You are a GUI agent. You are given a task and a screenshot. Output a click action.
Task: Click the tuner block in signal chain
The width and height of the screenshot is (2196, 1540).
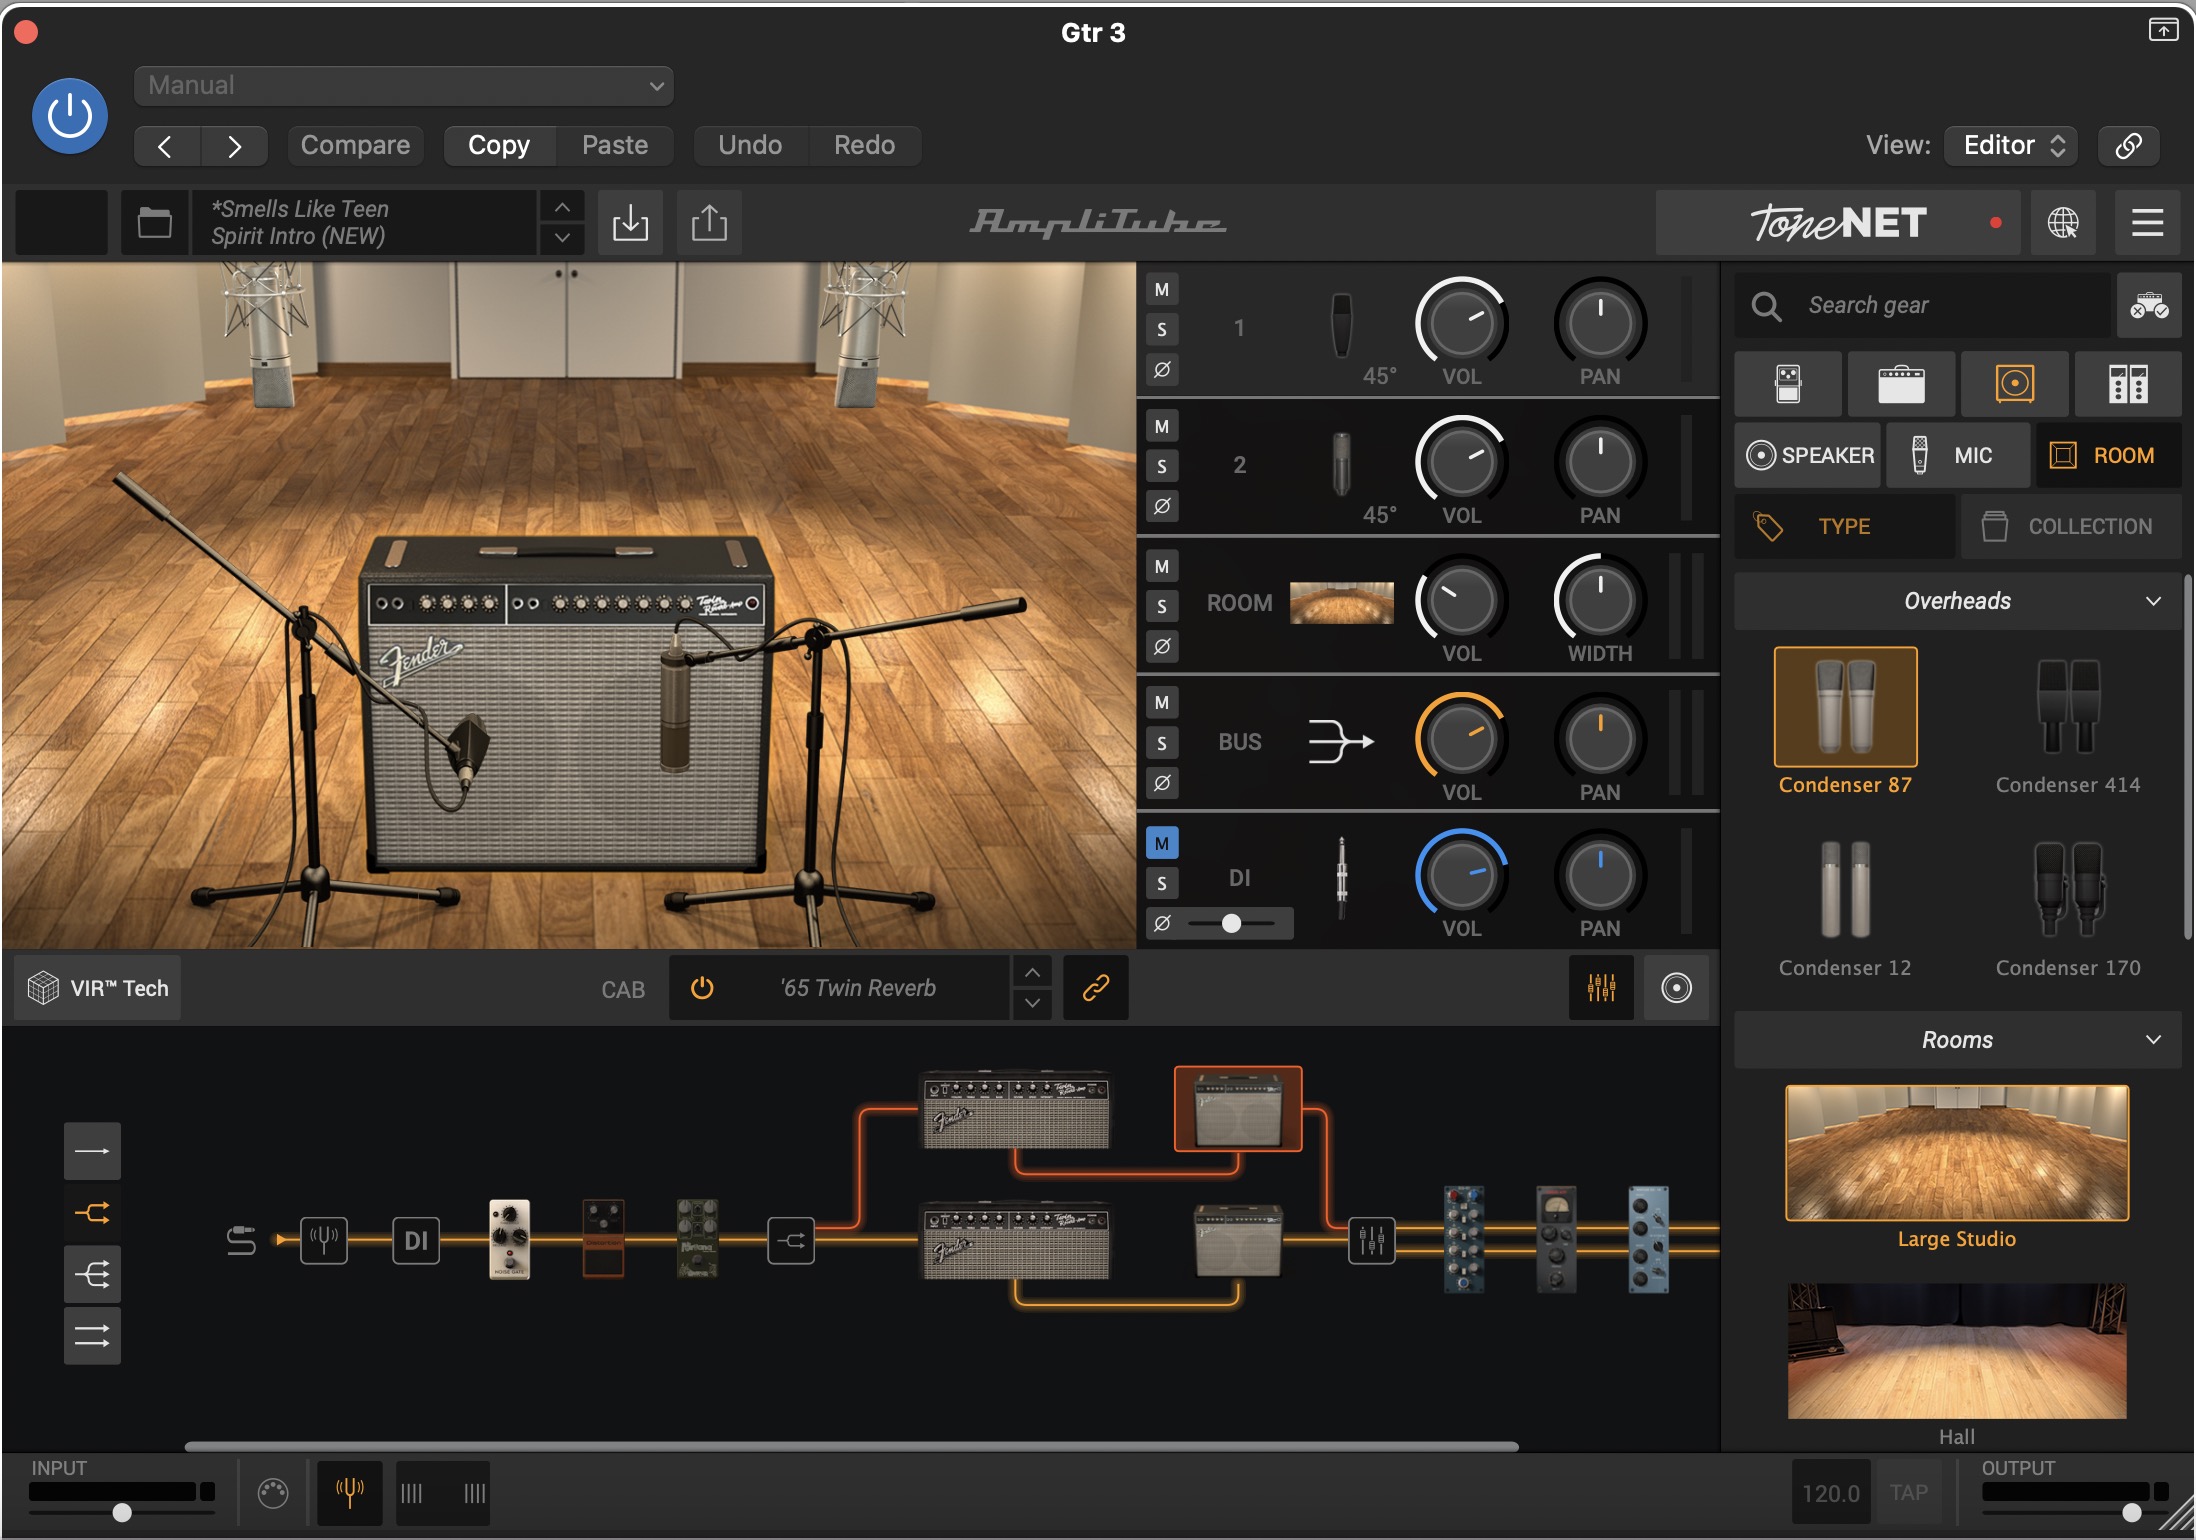coord(324,1240)
